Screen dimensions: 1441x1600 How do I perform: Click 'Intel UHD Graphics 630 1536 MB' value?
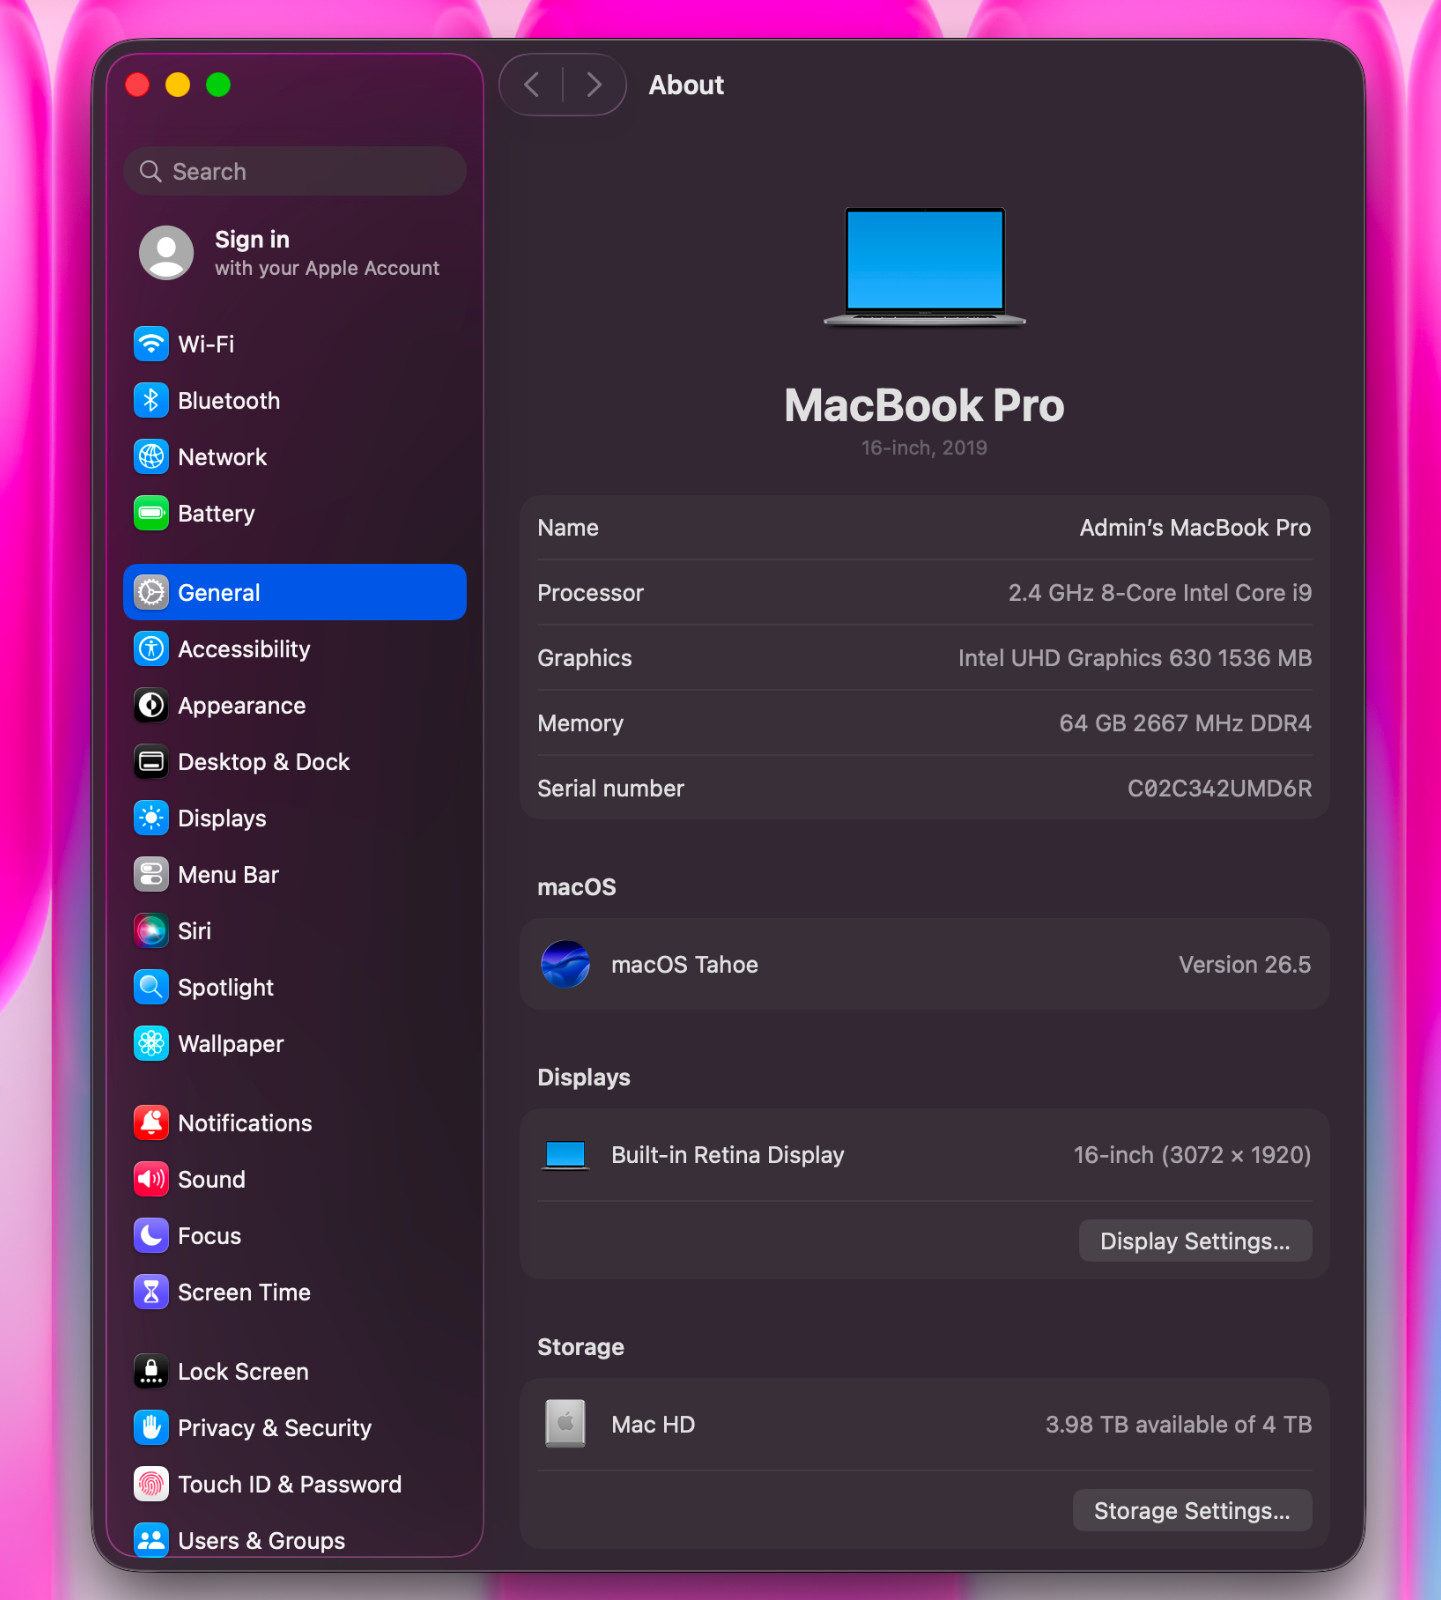click(1135, 658)
